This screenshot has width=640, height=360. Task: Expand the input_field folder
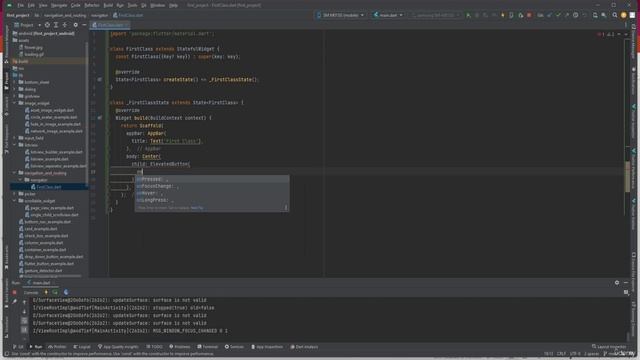pos(15,138)
